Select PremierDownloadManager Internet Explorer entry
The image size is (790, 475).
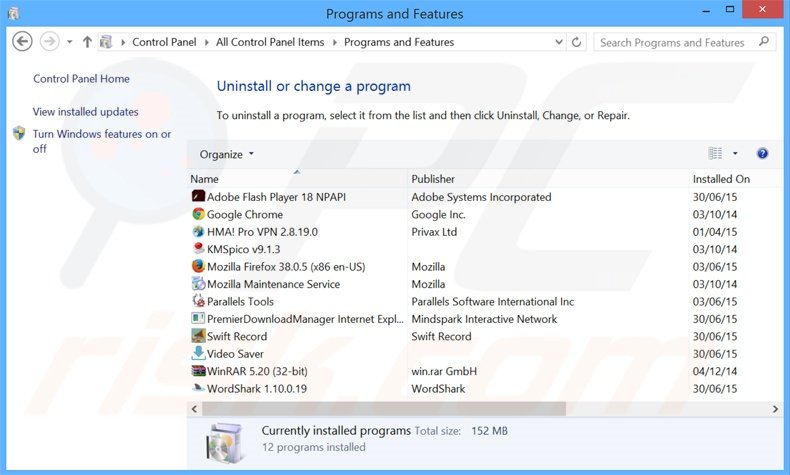coord(305,319)
